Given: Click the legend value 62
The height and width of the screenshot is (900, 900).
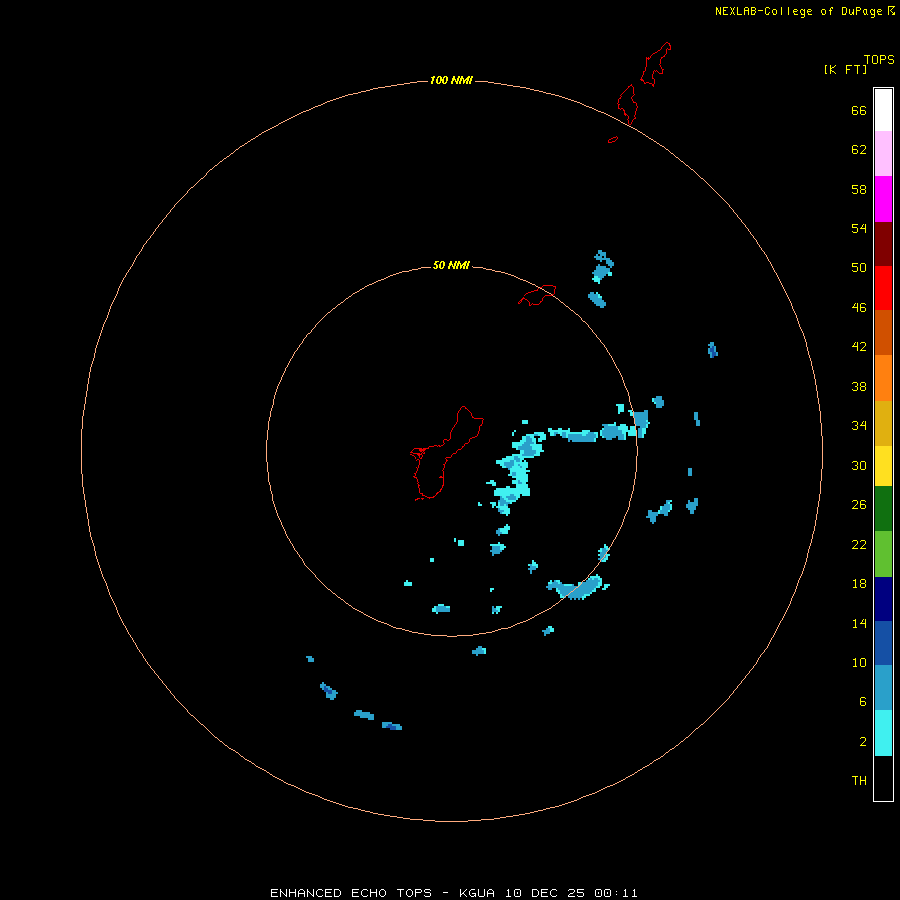Looking at the screenshot, I should [859, 149].
